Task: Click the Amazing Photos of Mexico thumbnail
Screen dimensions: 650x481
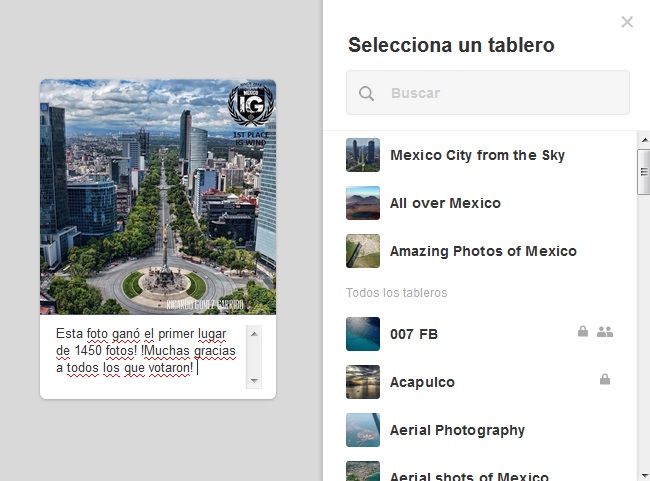Action: pos(363,251)
